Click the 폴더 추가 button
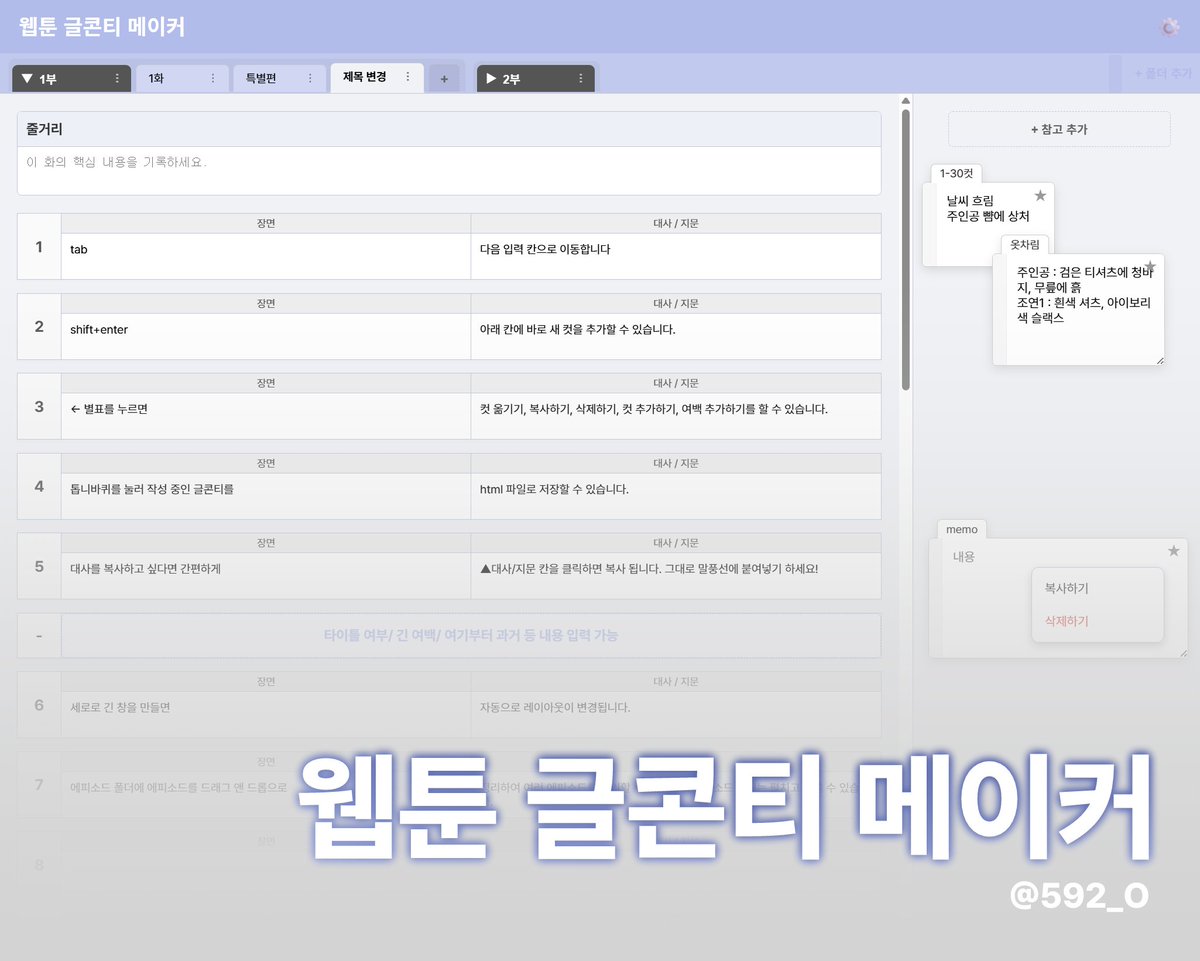The image size is (1200, 961). pyautogui.click(x=1162, y=73)
